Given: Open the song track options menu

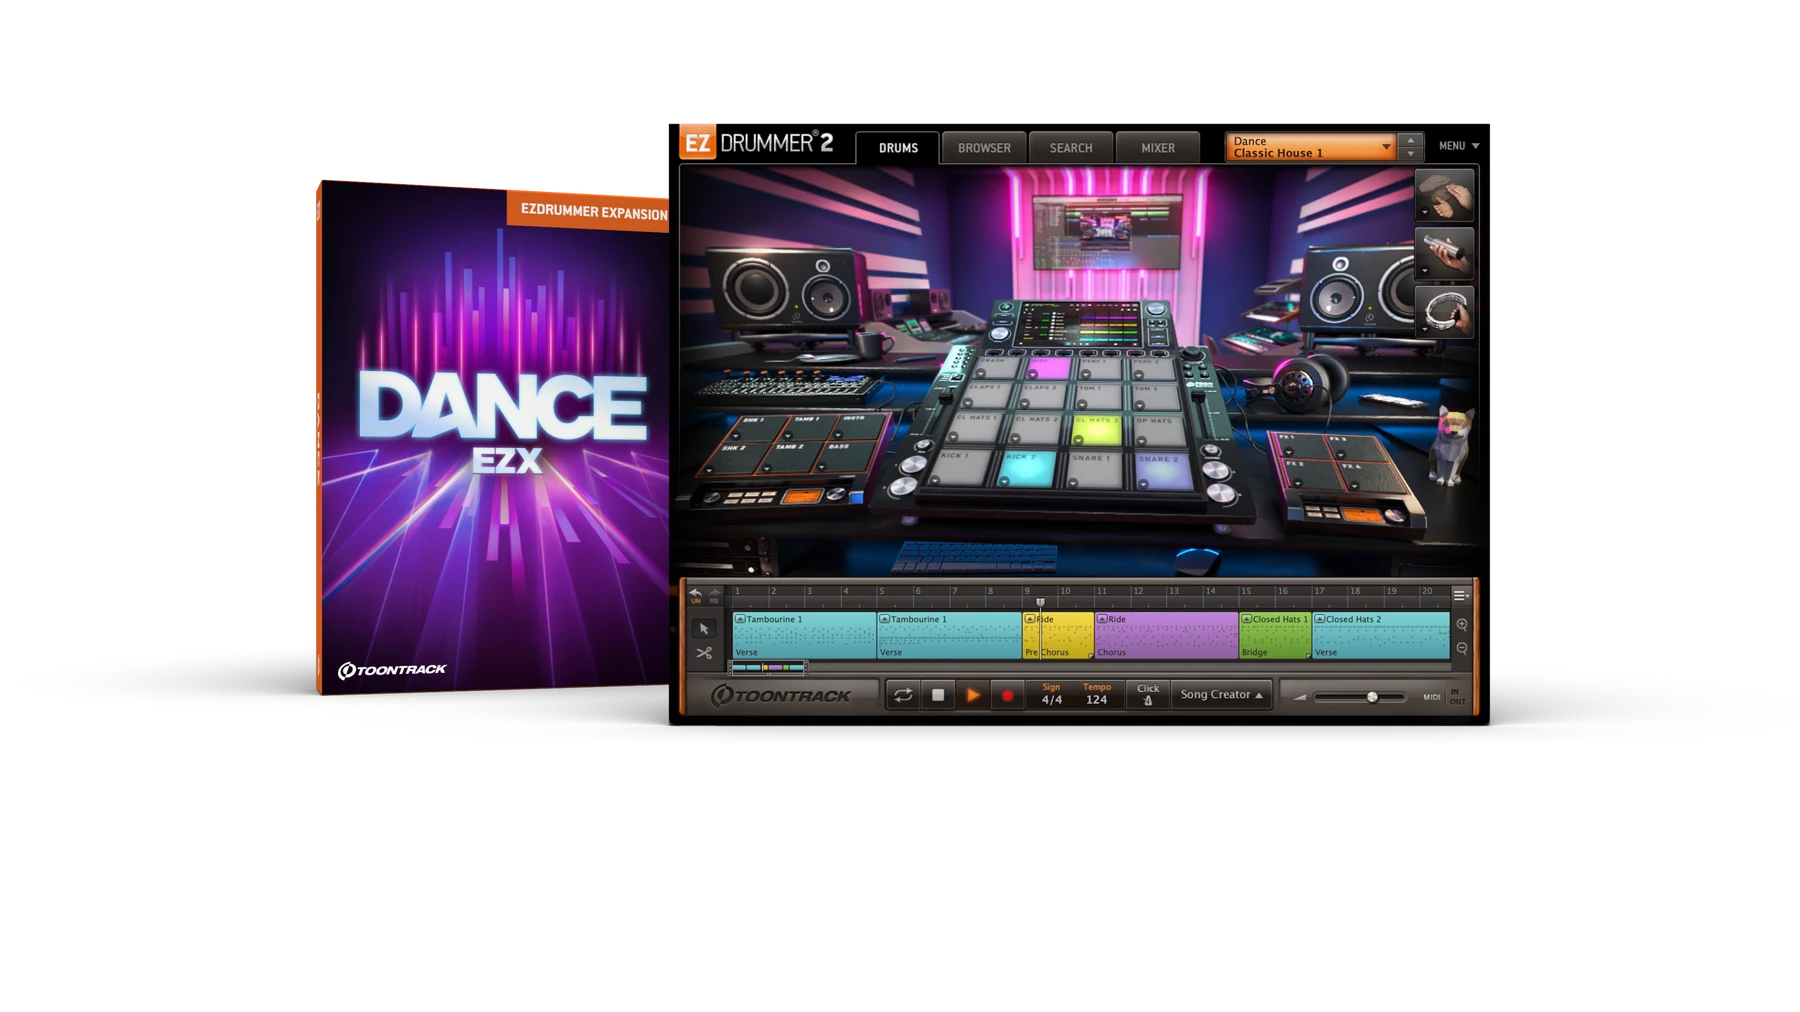Looking at the screenshot, I should [x=1461, y=596].
